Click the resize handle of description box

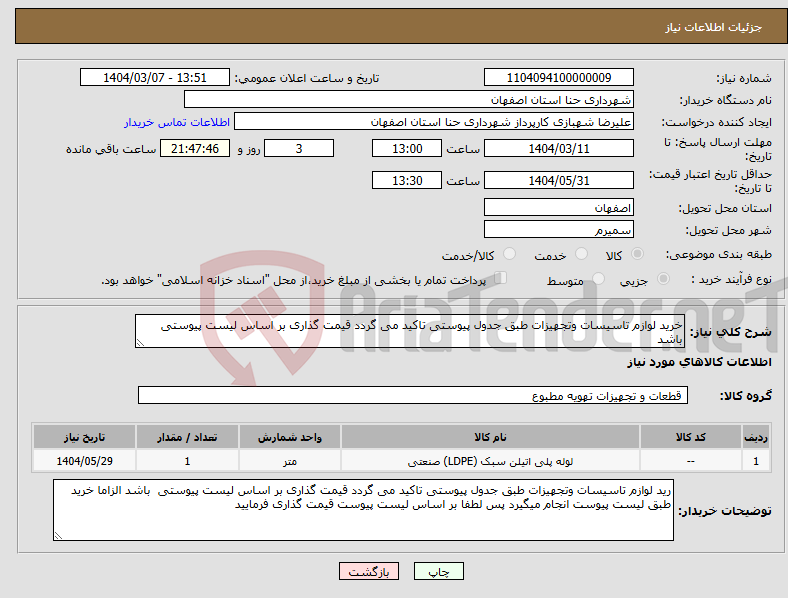[x=140, y=343]
